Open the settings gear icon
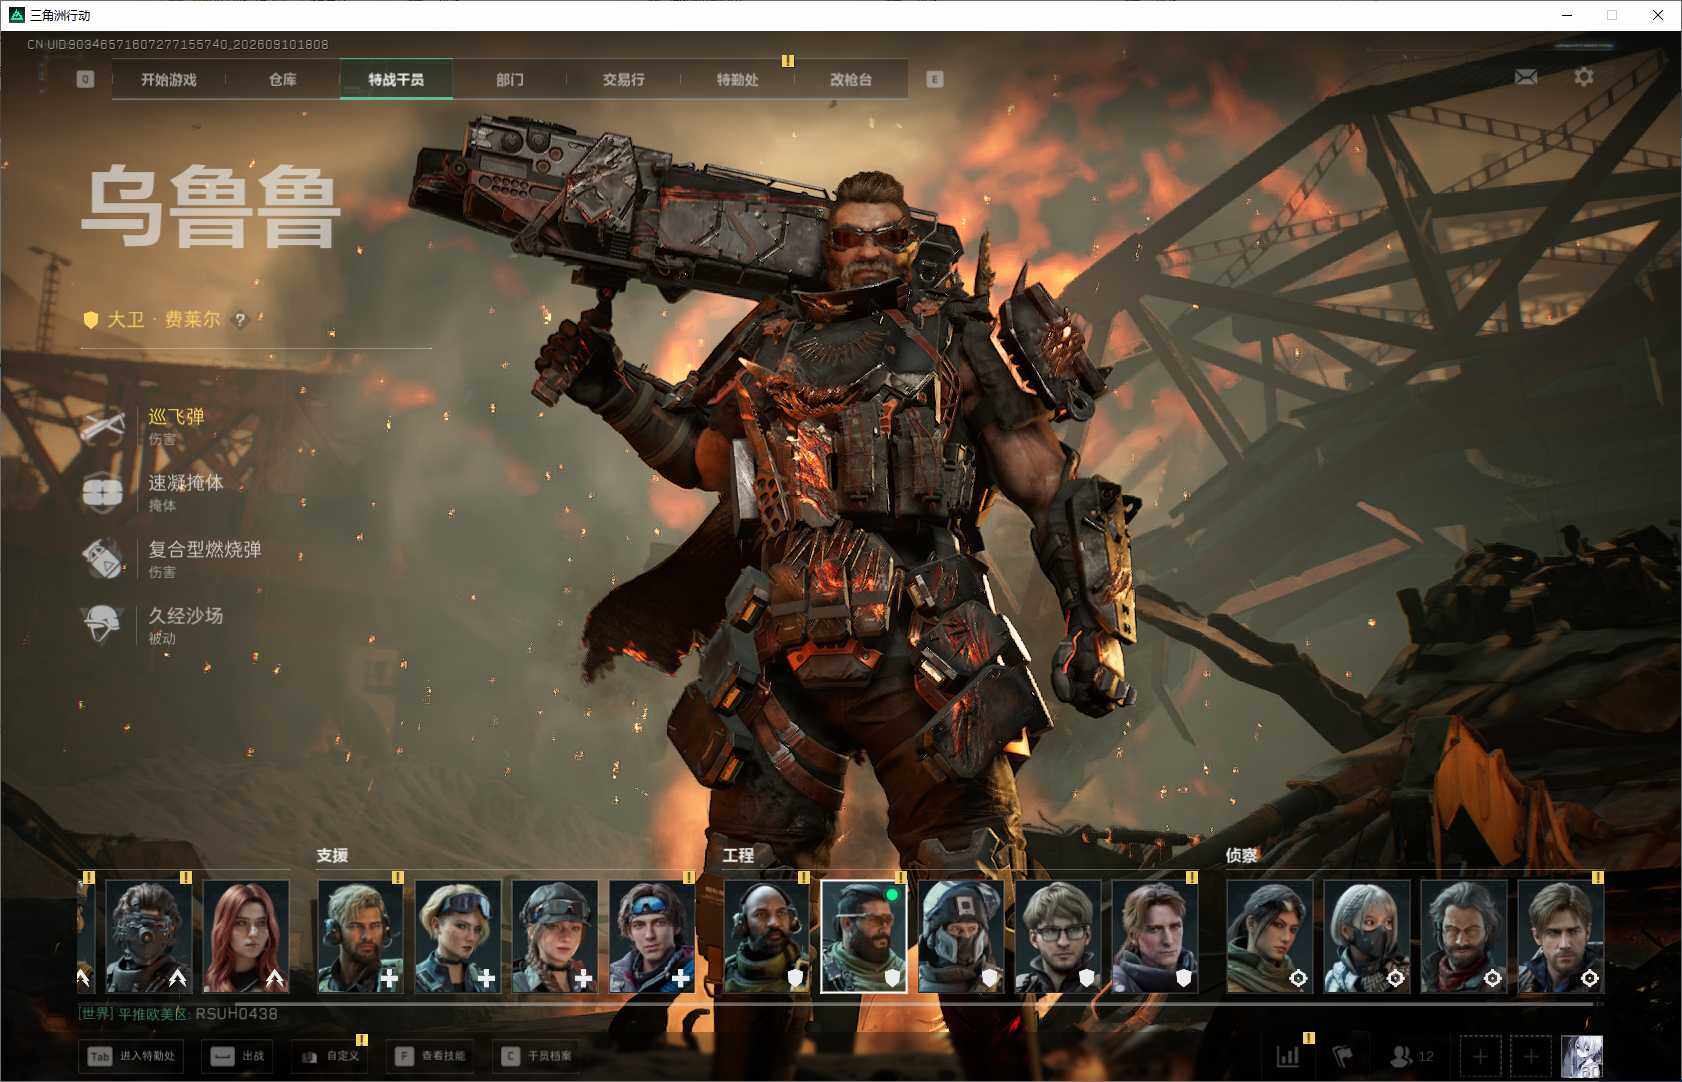This screenshot has height=1082, width=1682. click(1584, 77)
